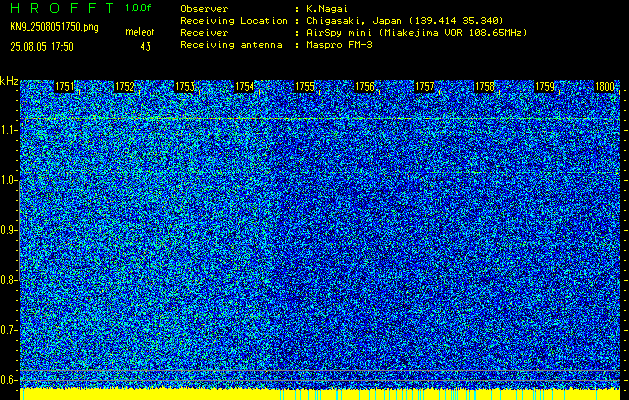629x400 pixels.
Task: Click the 0.9 frequency axis label
Action: pos(8,230)
